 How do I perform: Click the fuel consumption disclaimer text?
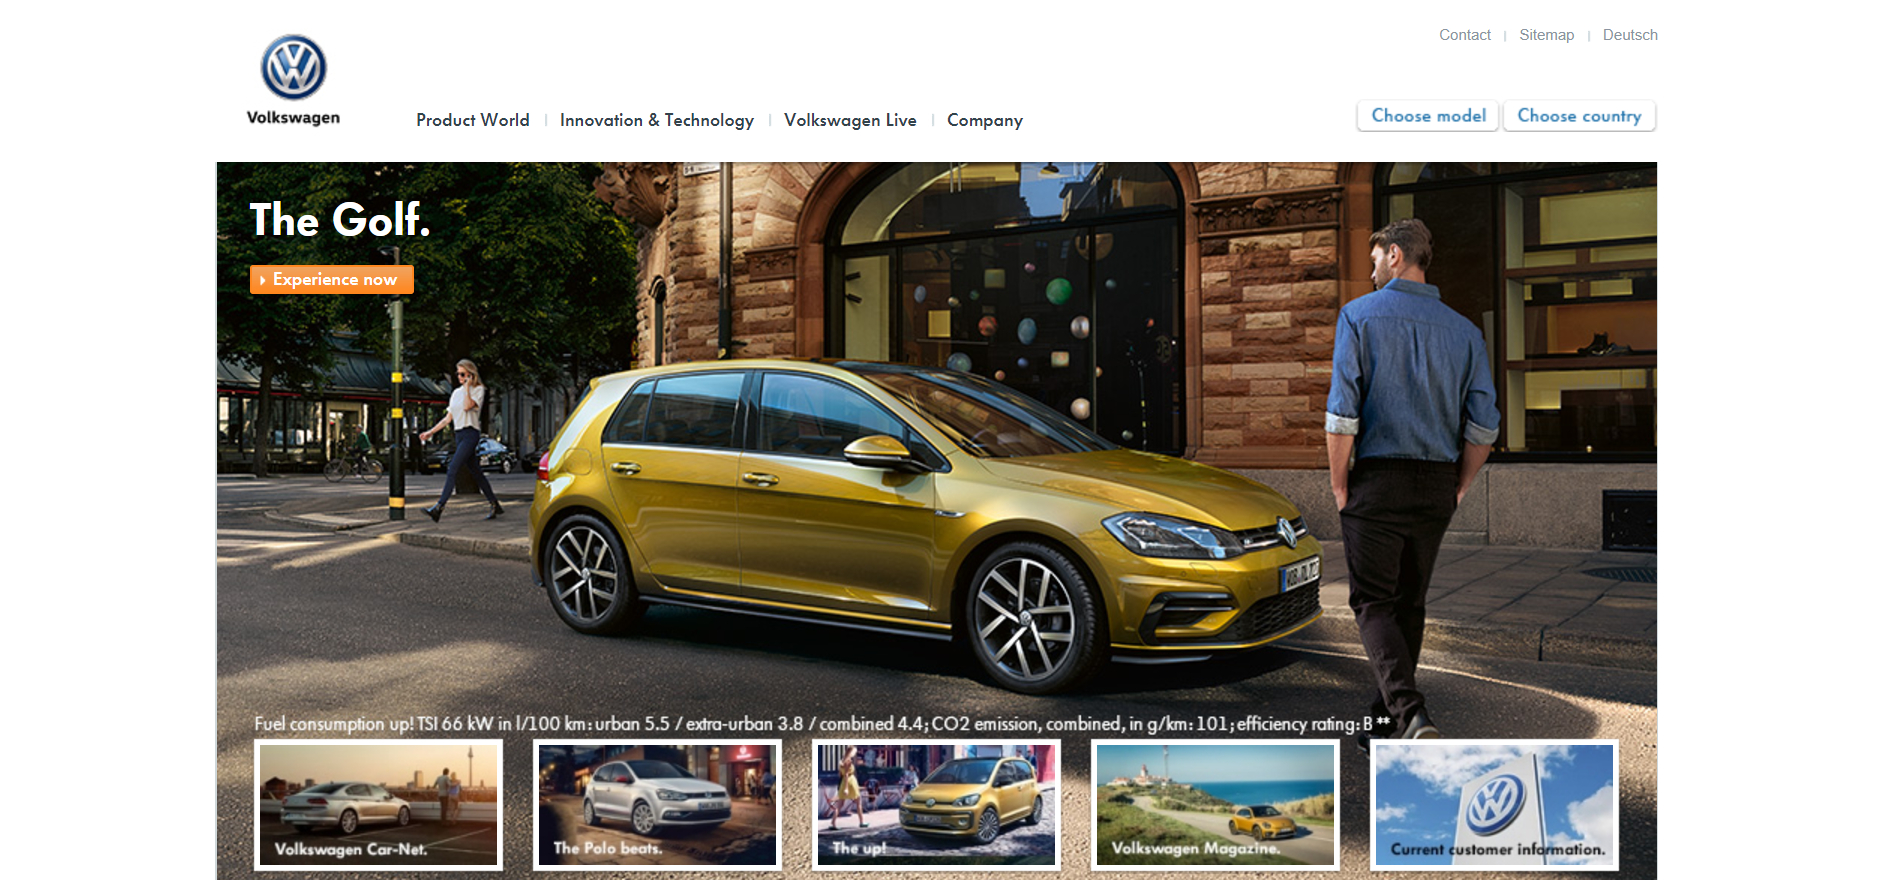(822, 723)
